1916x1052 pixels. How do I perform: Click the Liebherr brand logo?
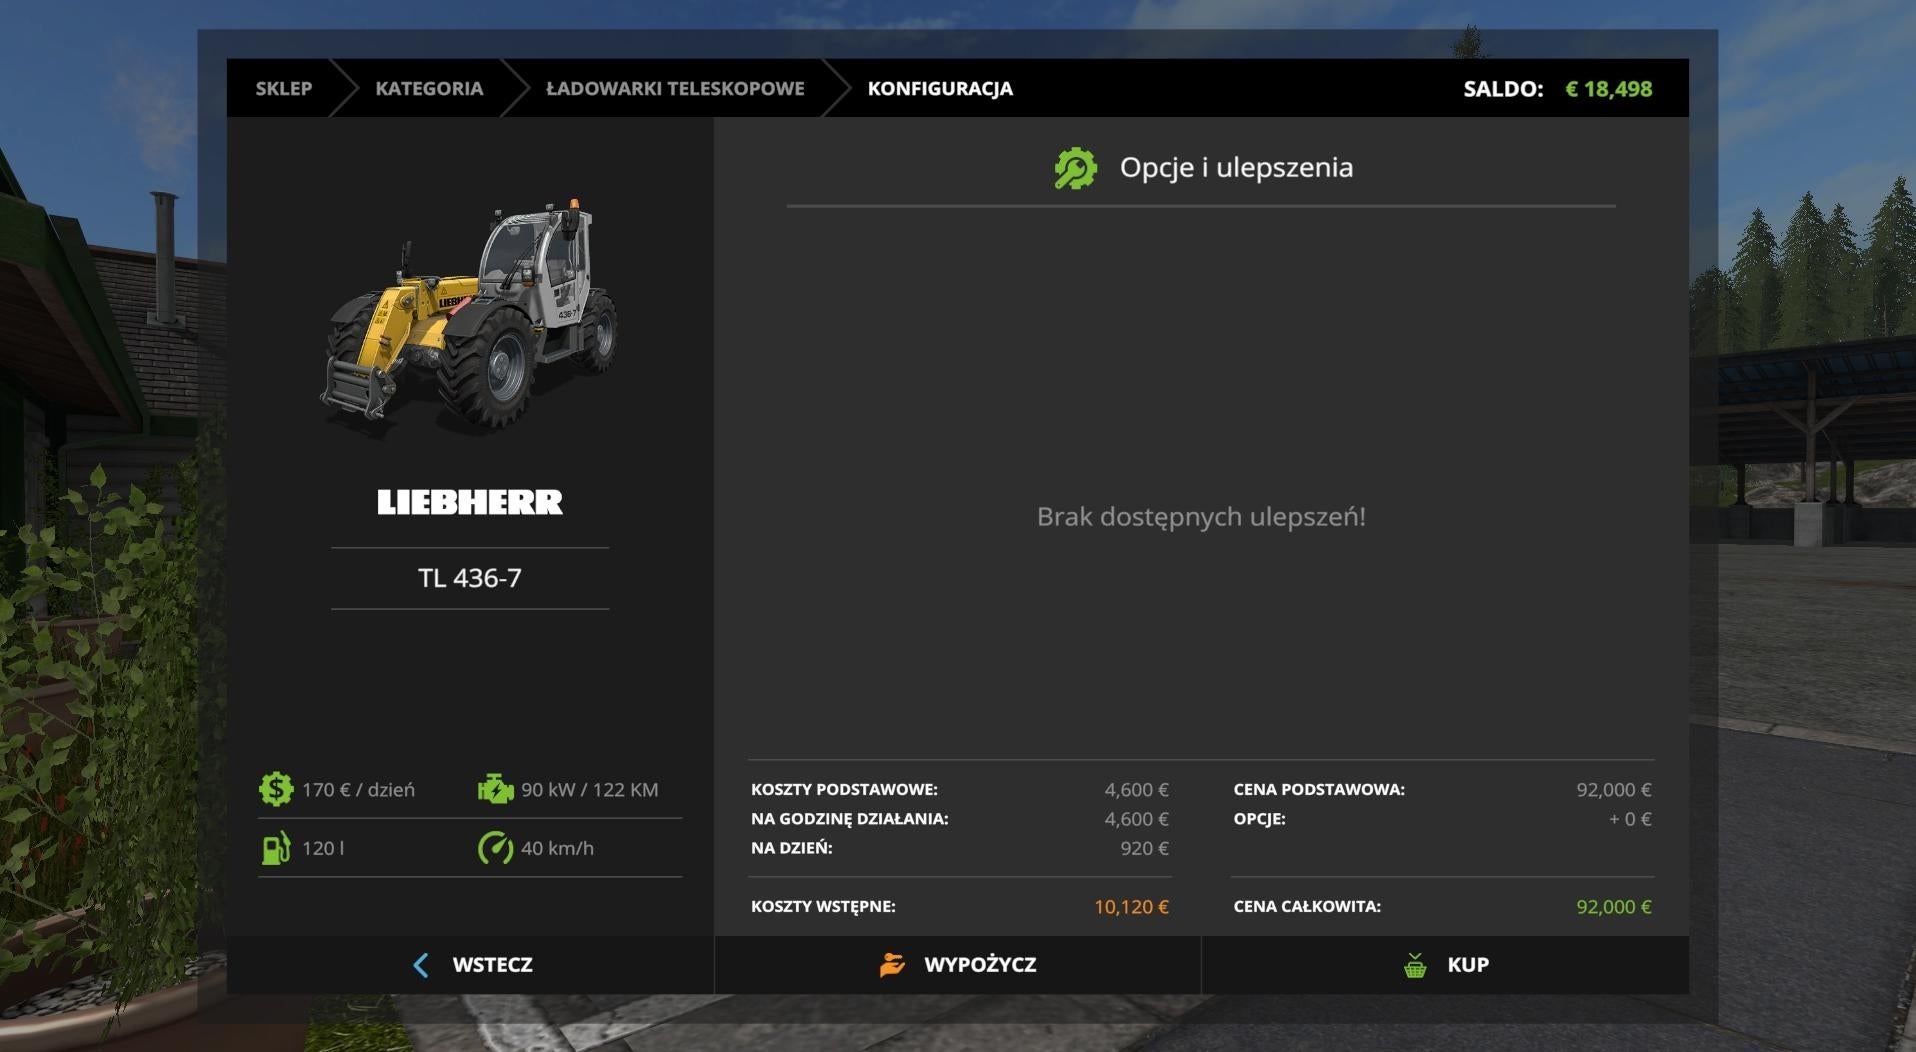tap(470, 502)
